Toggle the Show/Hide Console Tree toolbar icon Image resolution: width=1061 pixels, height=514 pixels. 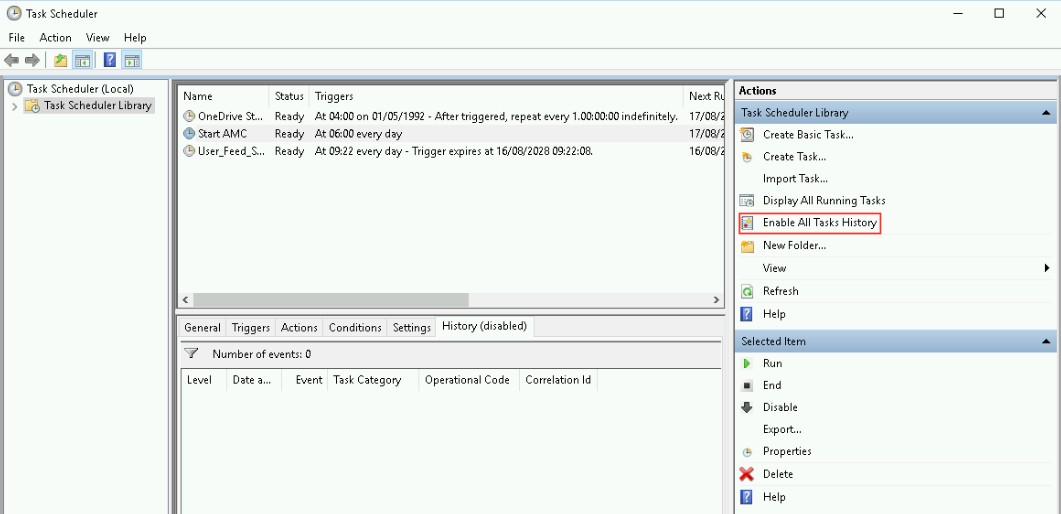click(x=83, y=60)
